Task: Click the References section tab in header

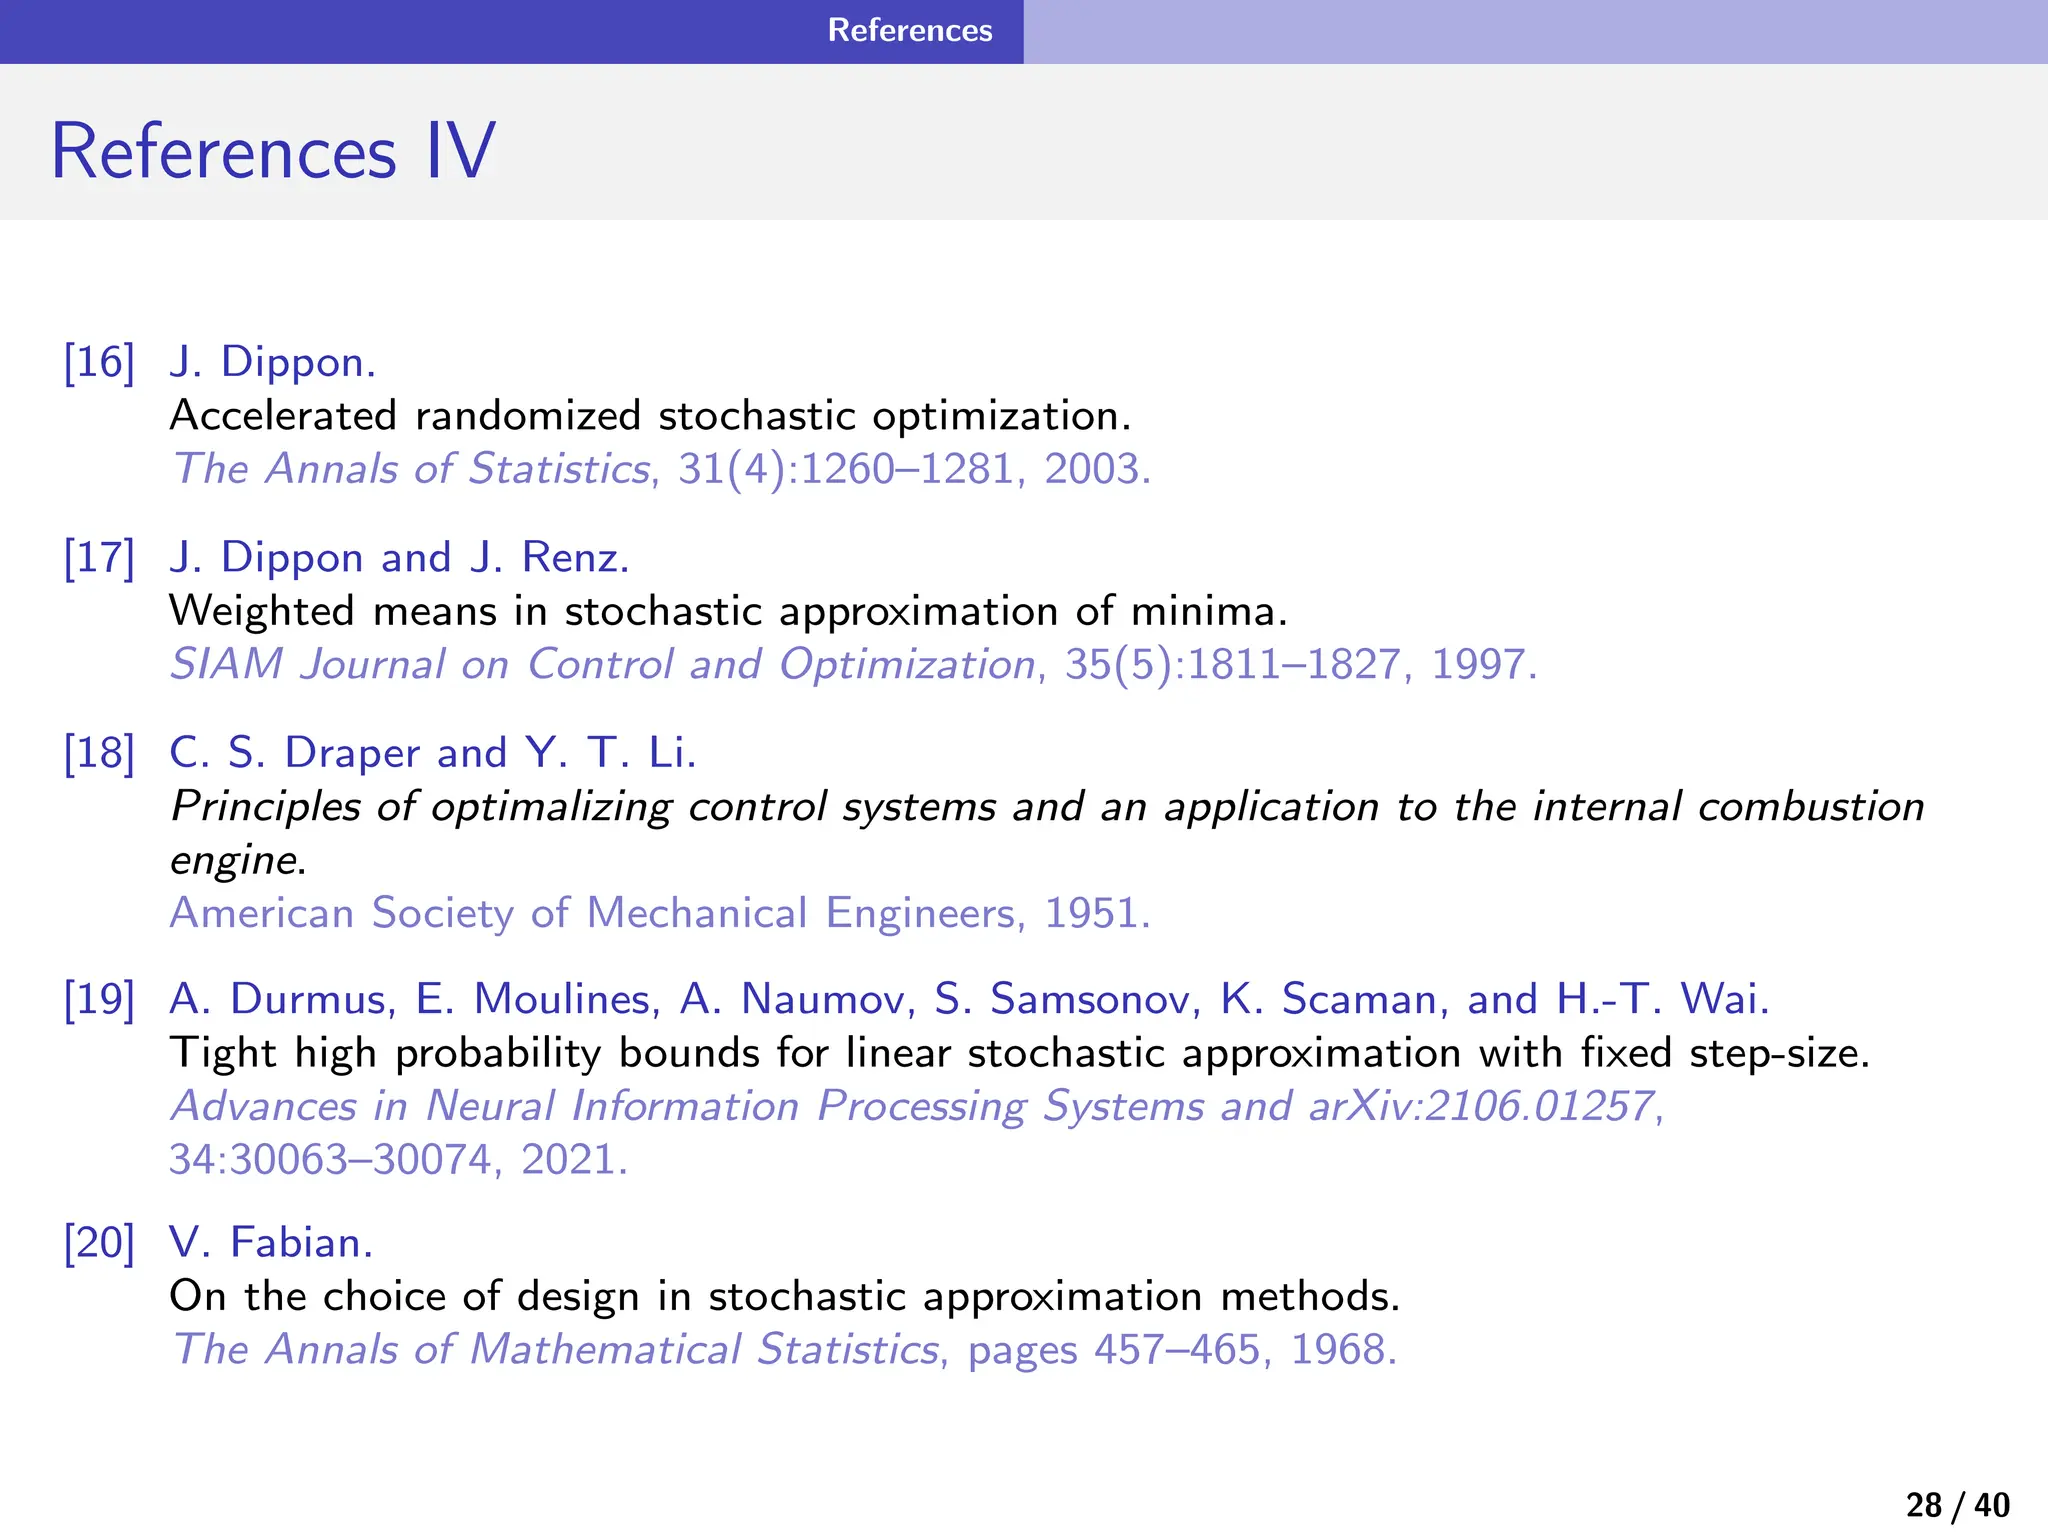Action: click(909, 30)
